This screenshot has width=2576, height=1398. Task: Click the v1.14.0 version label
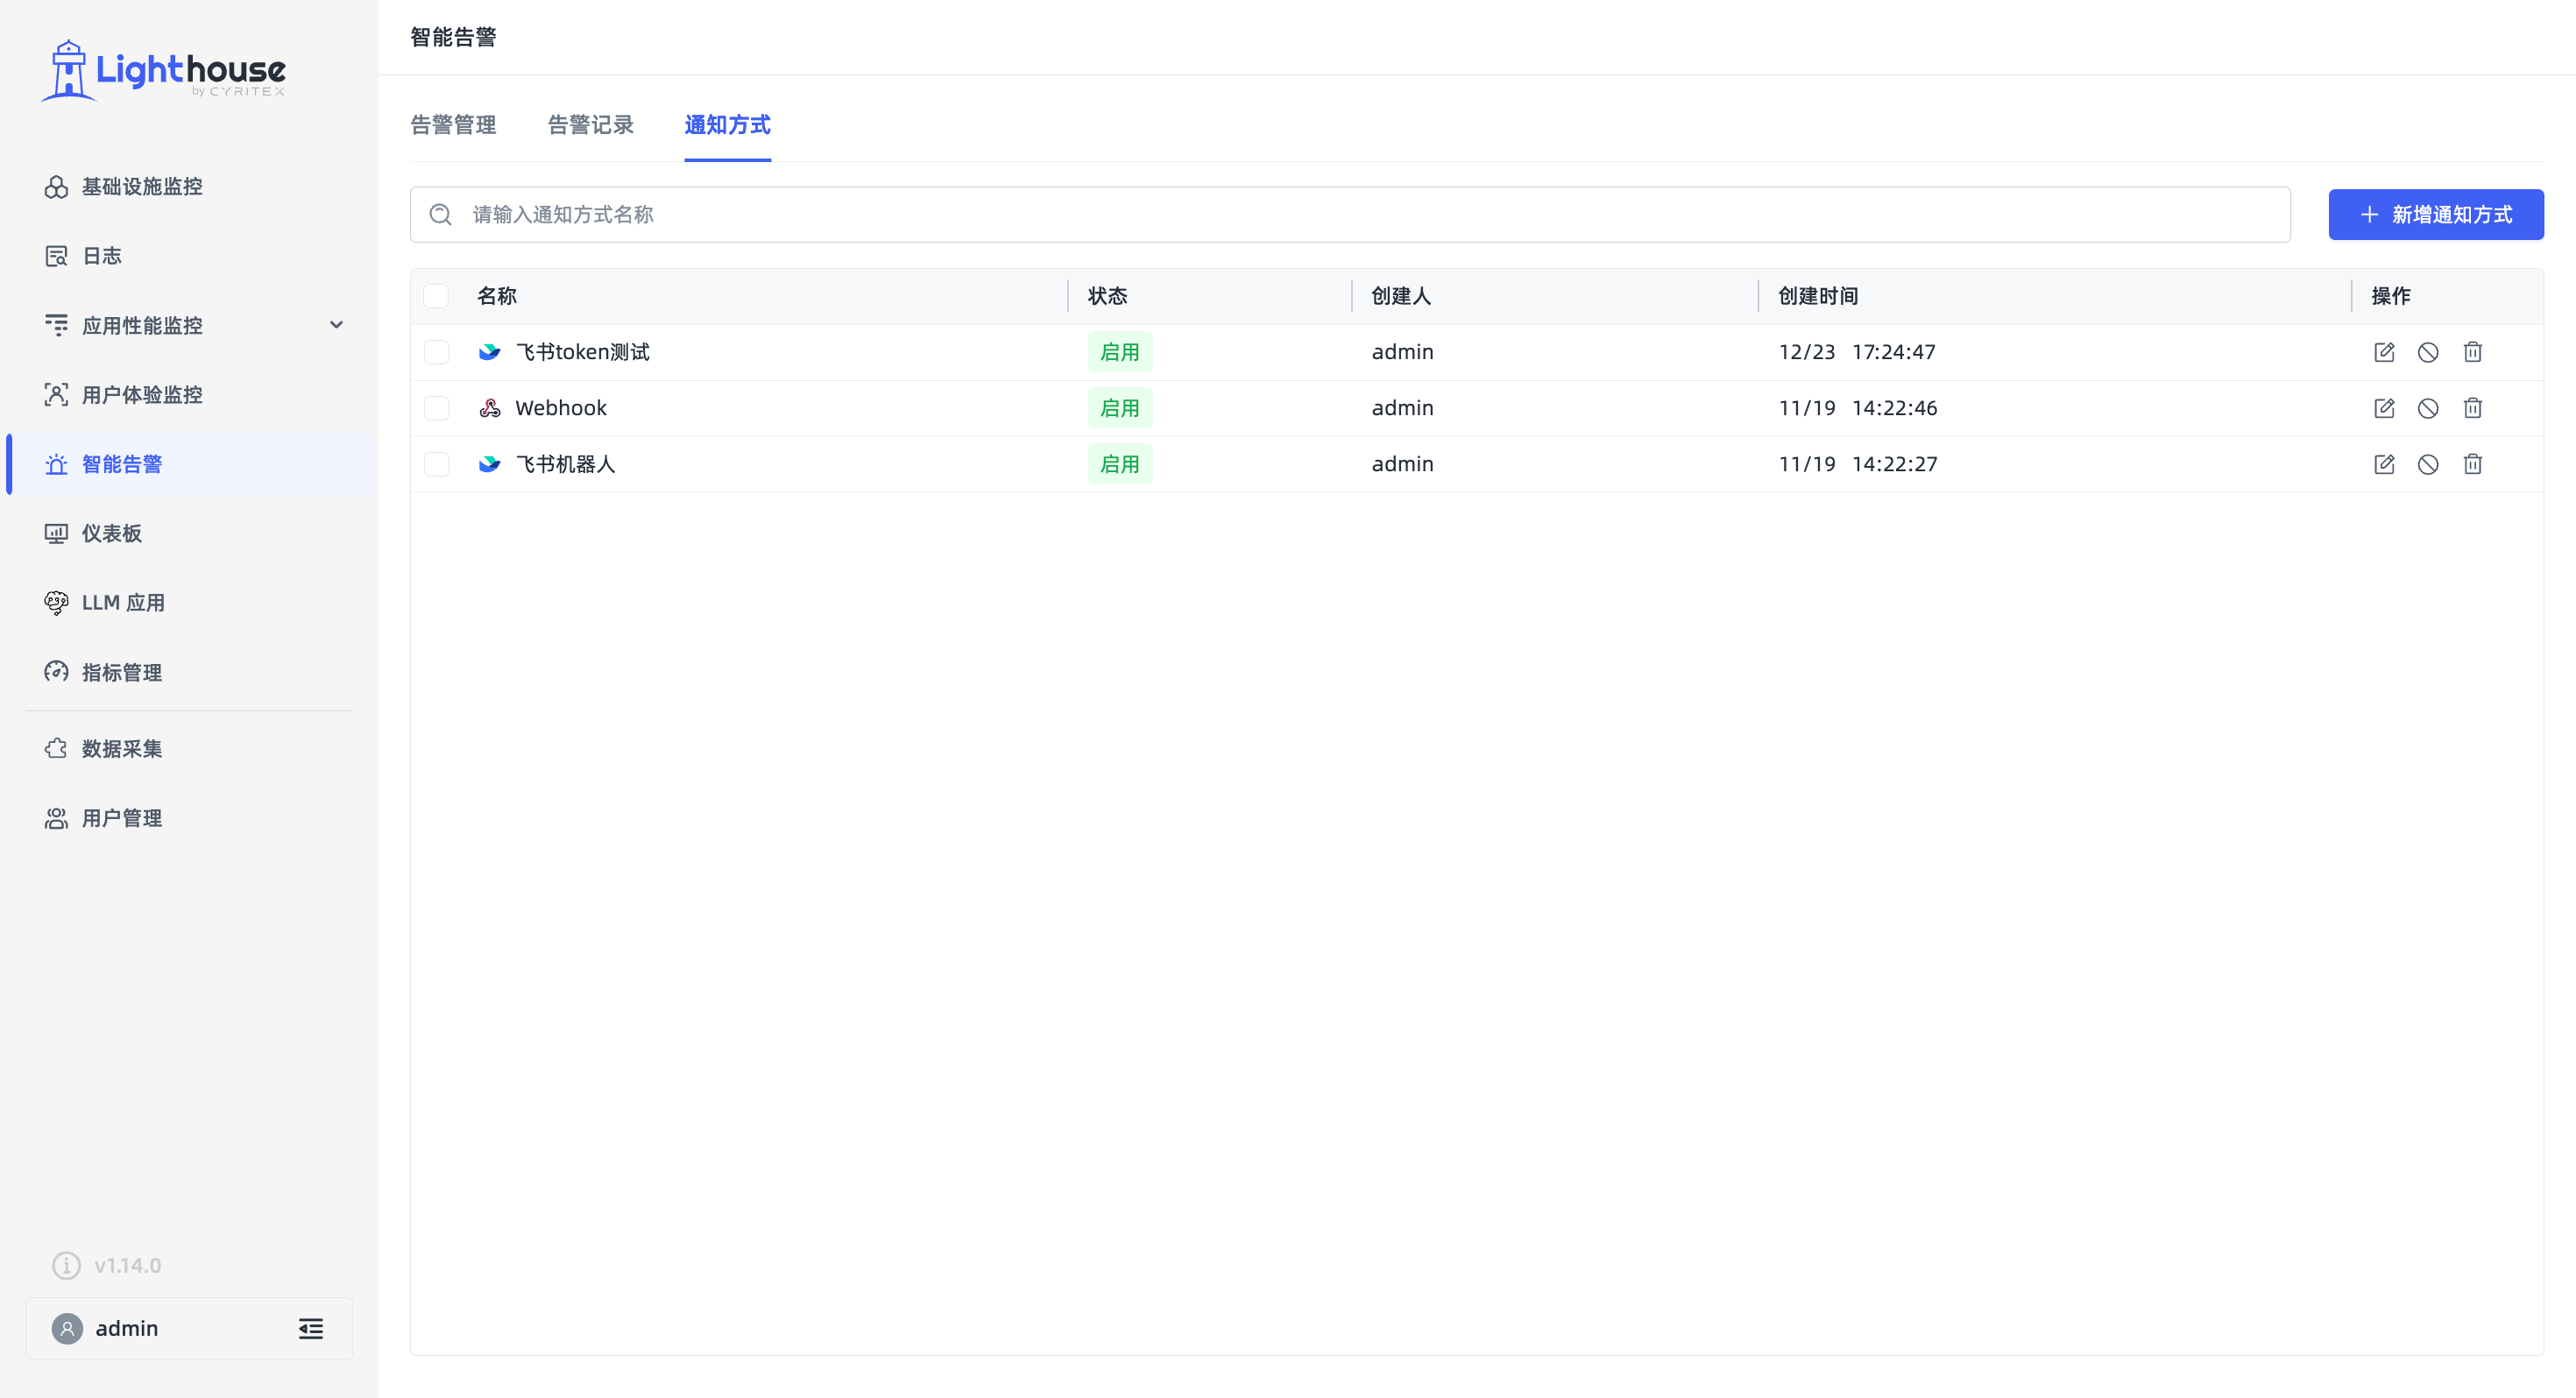127,1266
